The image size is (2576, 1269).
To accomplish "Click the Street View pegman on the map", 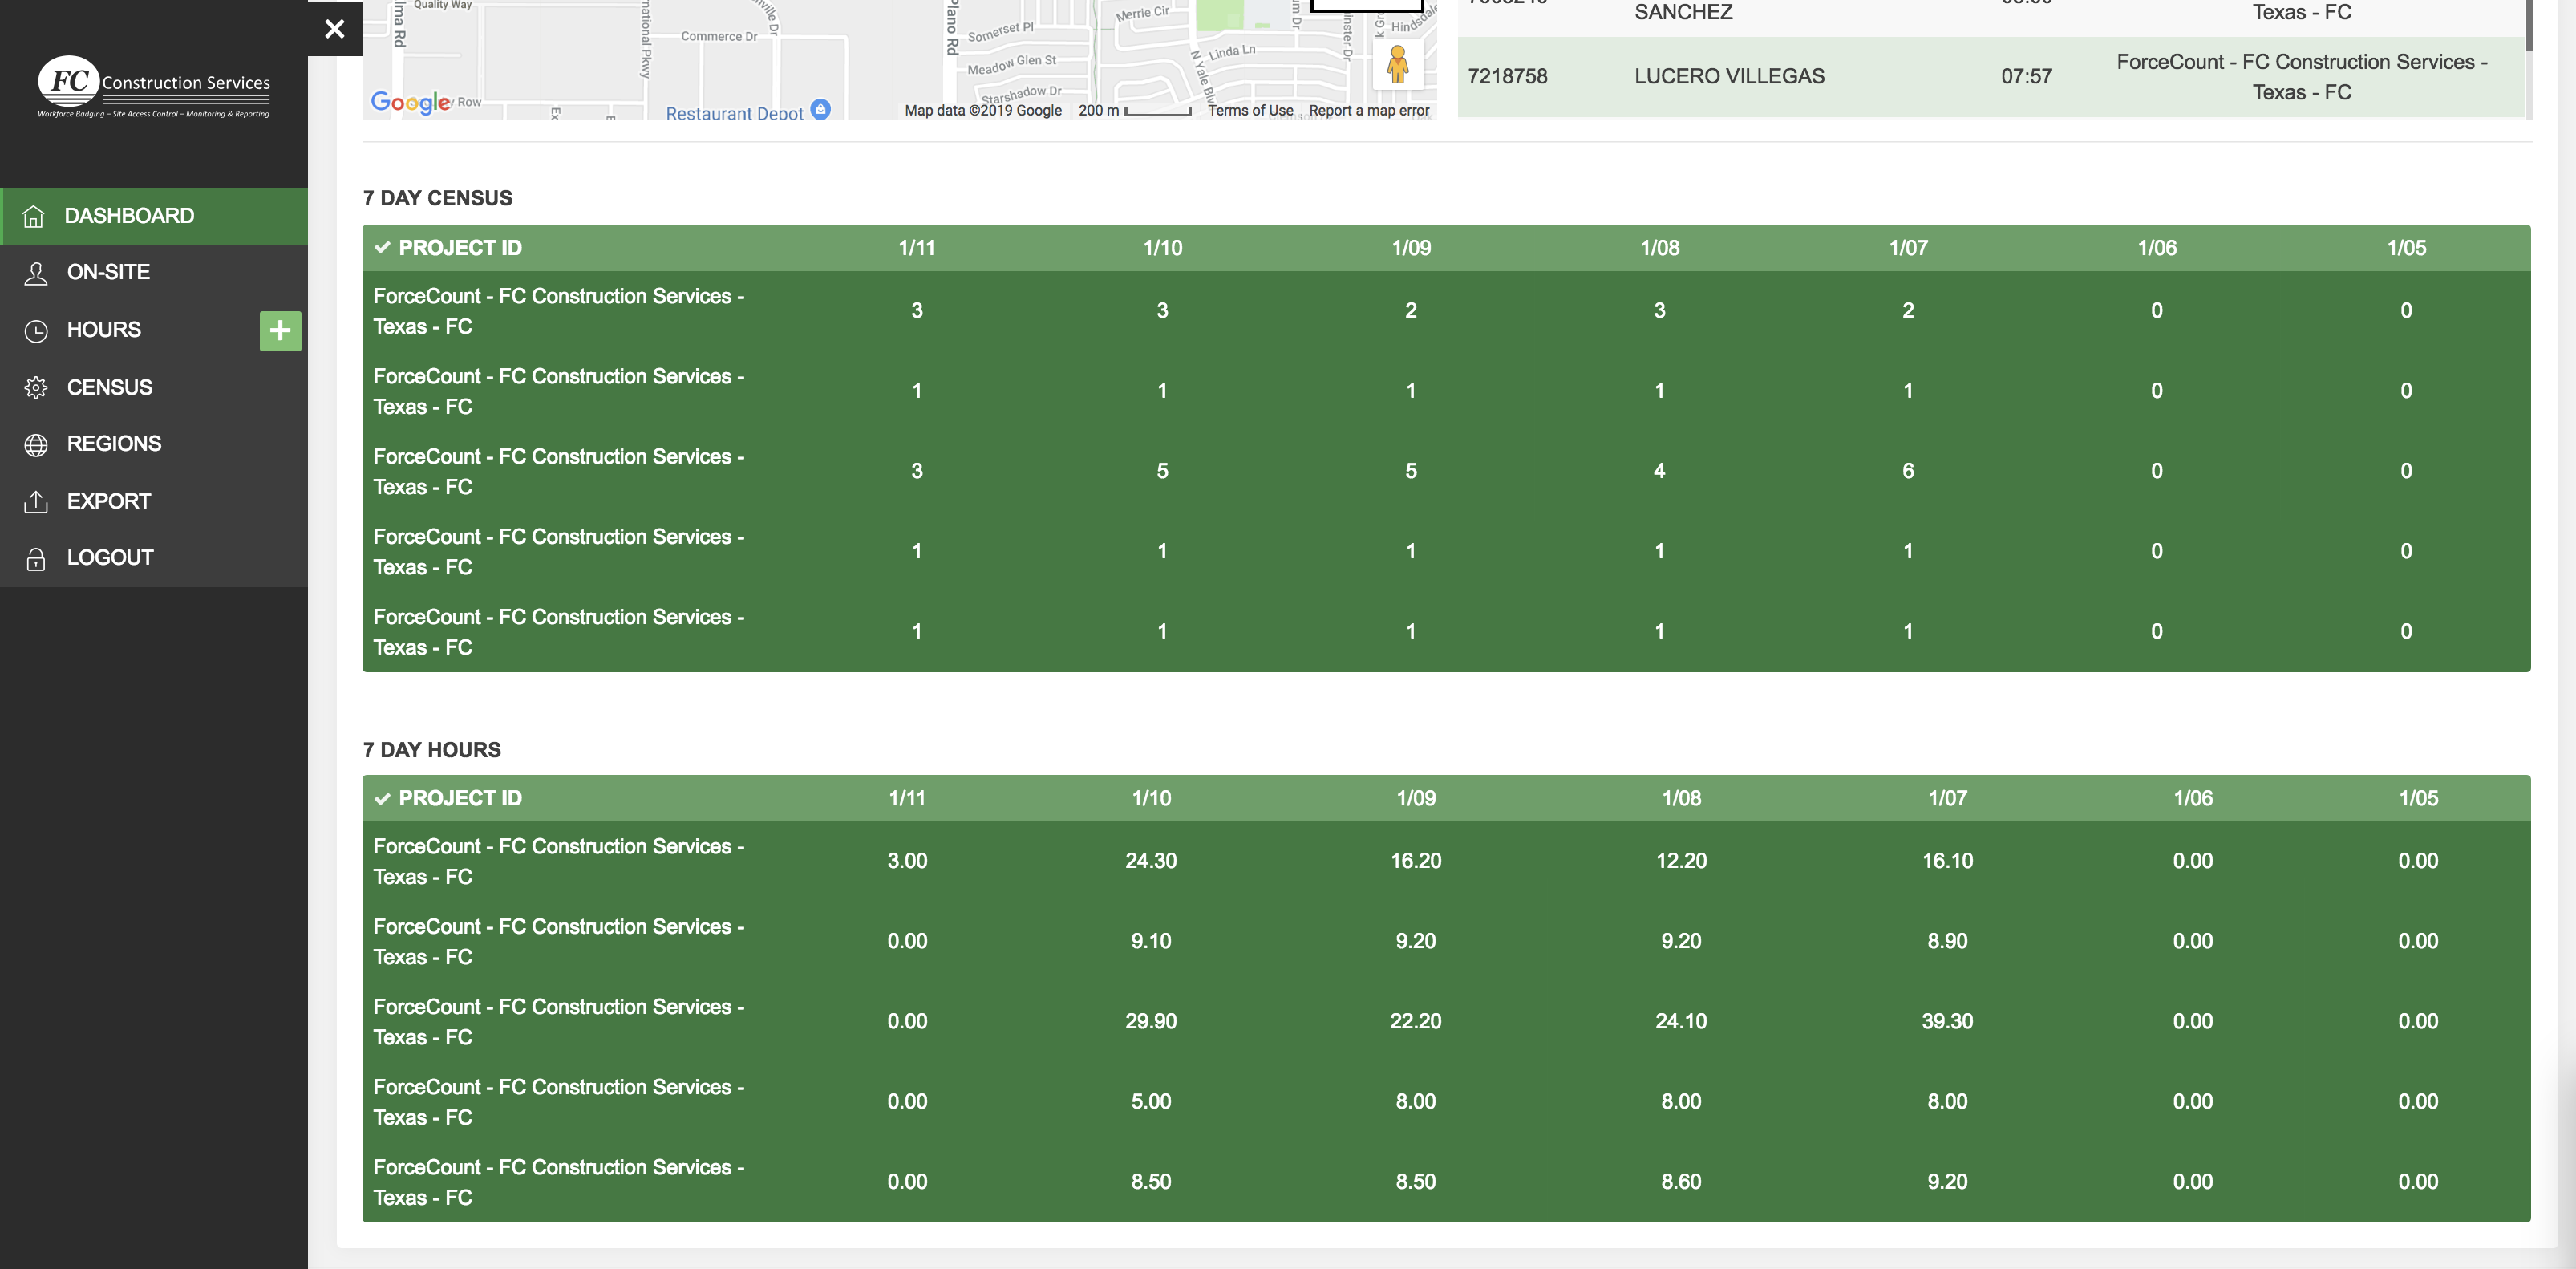I will pyautogui.click(x=1397, y=65).
